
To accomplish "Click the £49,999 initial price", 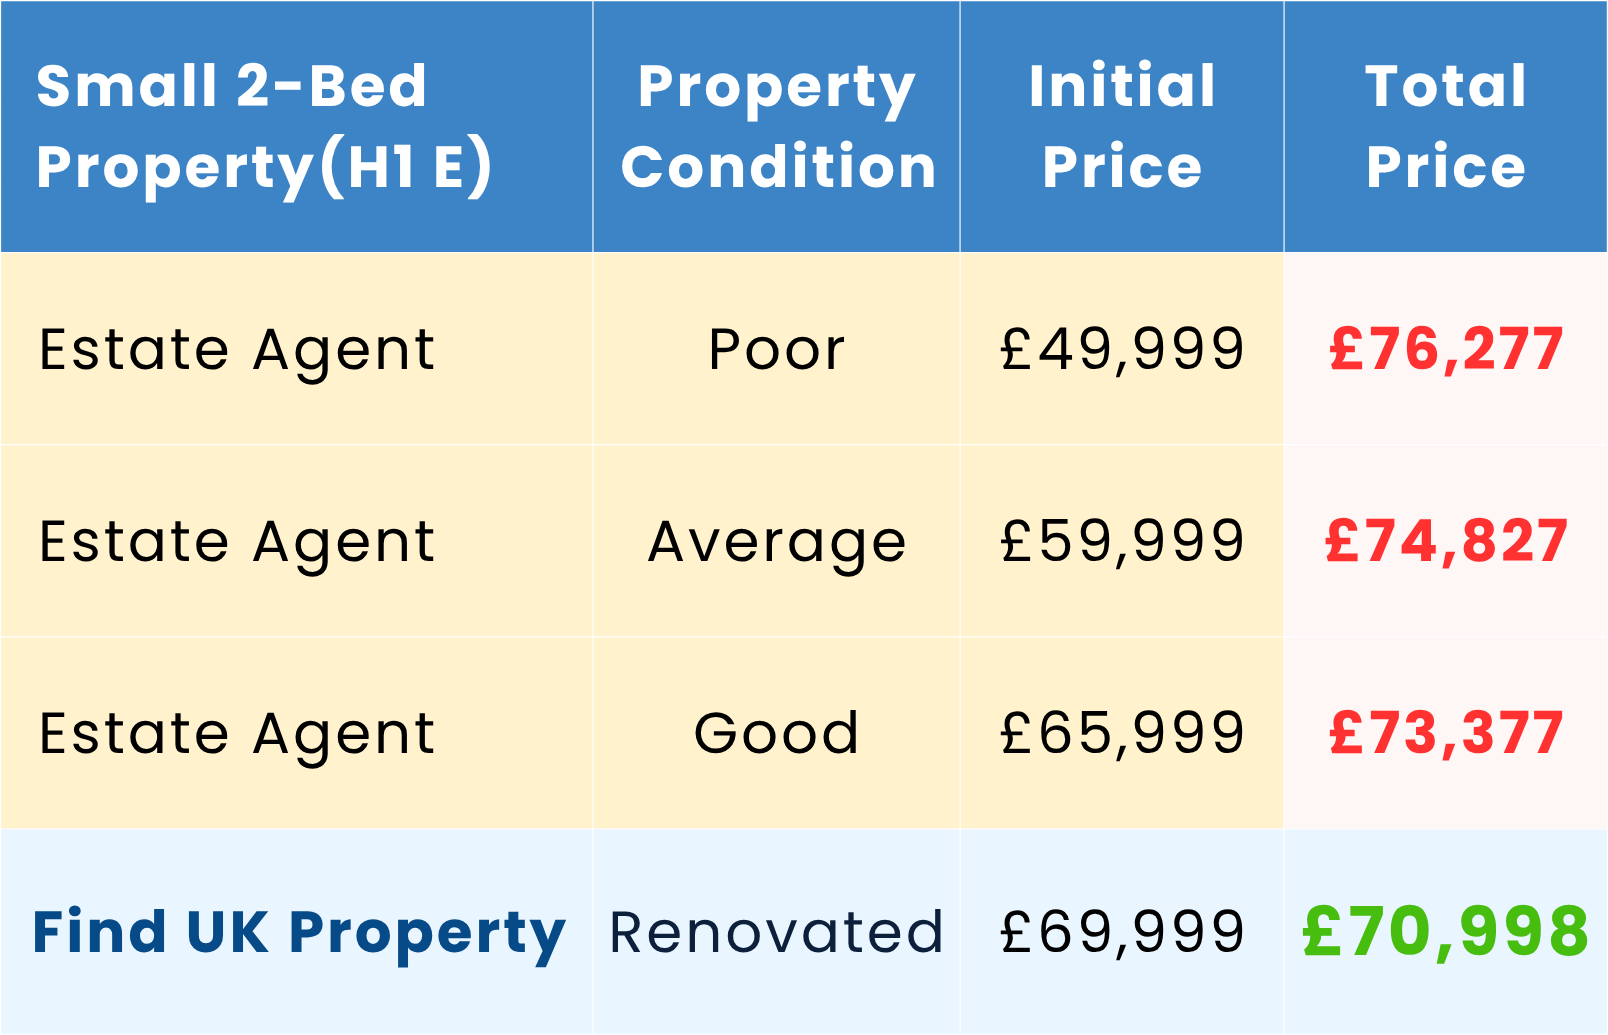I will pyautogui.click(x=1122, y=349).
